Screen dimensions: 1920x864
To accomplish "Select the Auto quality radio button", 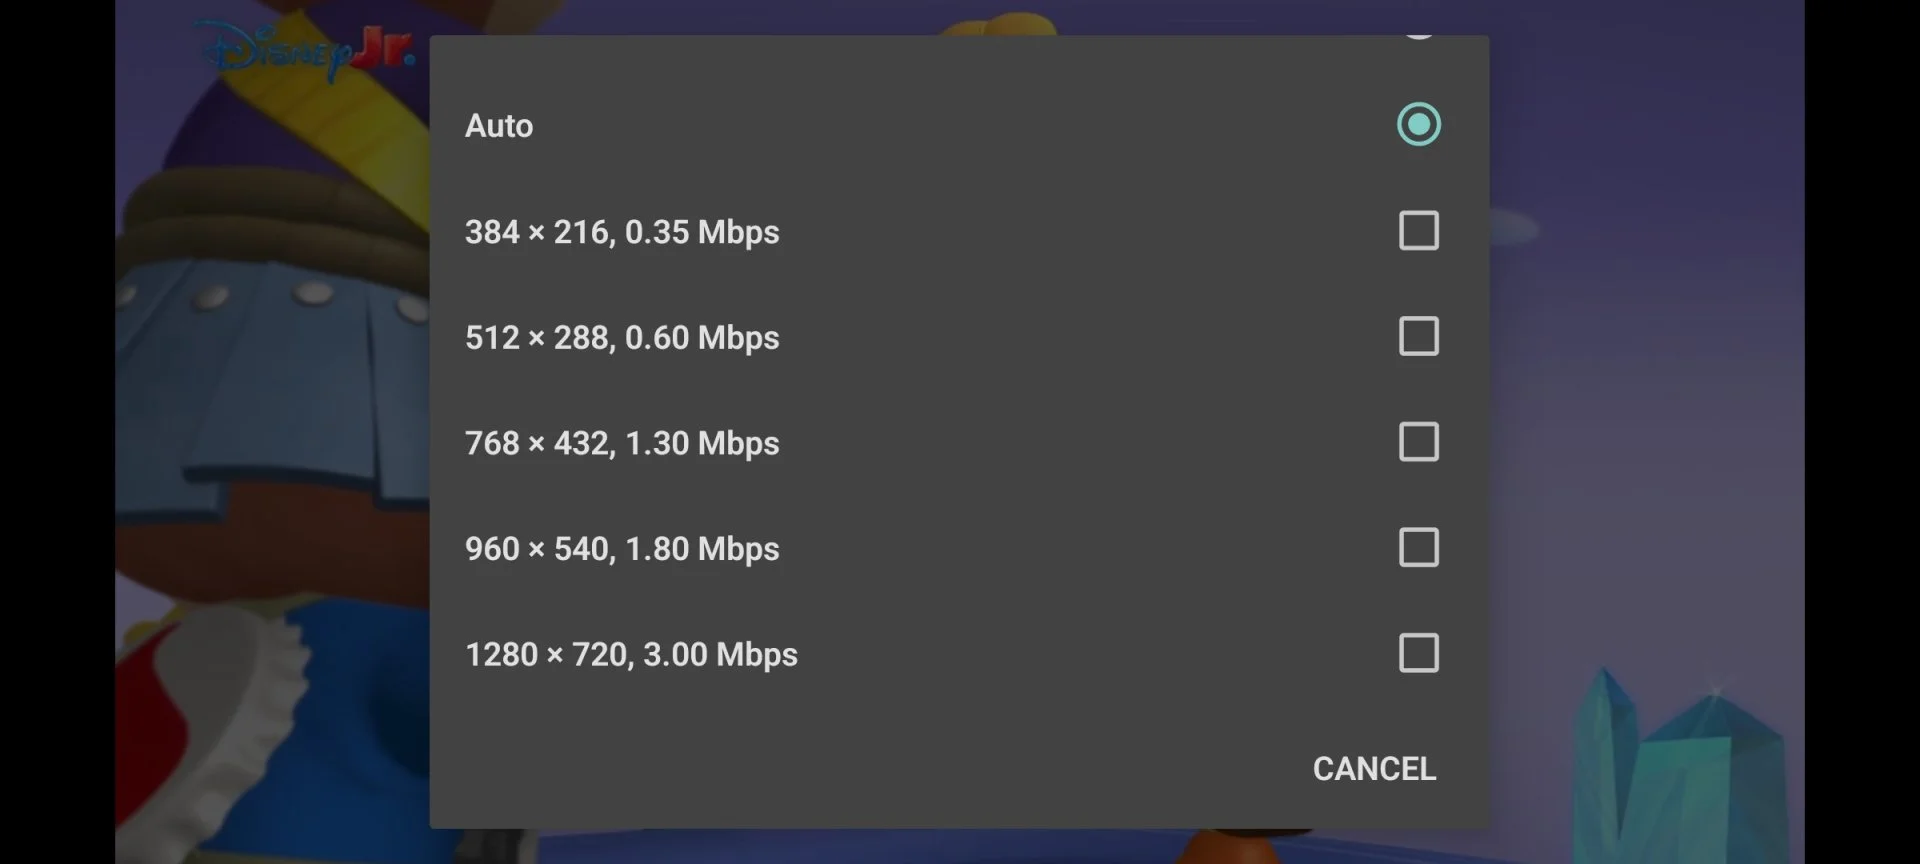I will (x=1418, y=125).
